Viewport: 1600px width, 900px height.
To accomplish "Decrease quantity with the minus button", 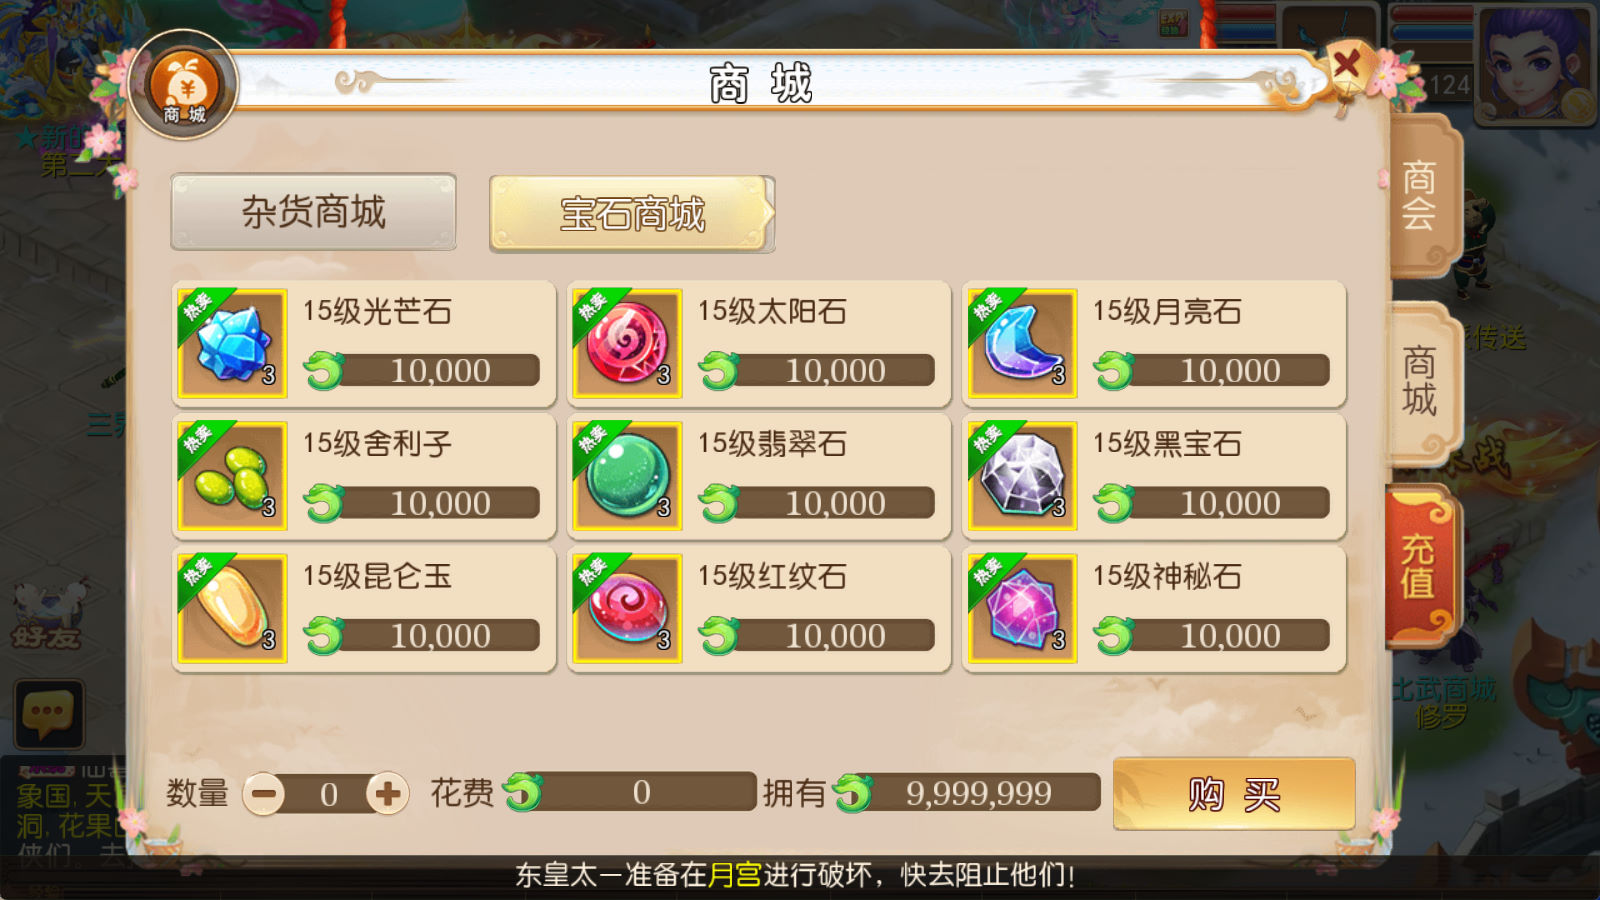I will coord(264,794).
